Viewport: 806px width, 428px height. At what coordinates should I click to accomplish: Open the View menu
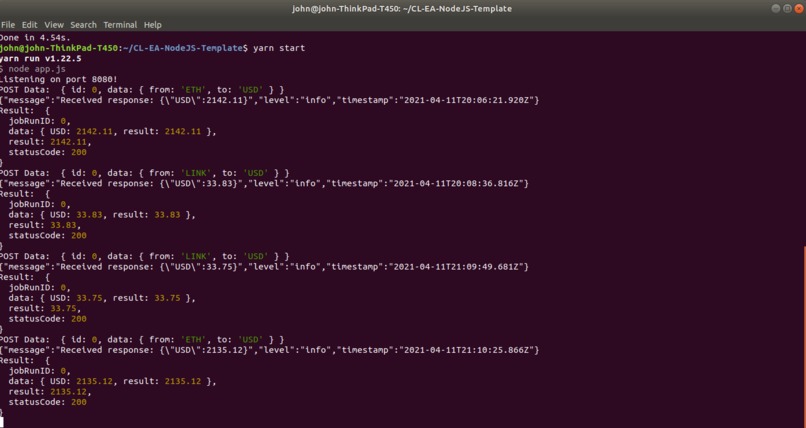tap(53, 25)
